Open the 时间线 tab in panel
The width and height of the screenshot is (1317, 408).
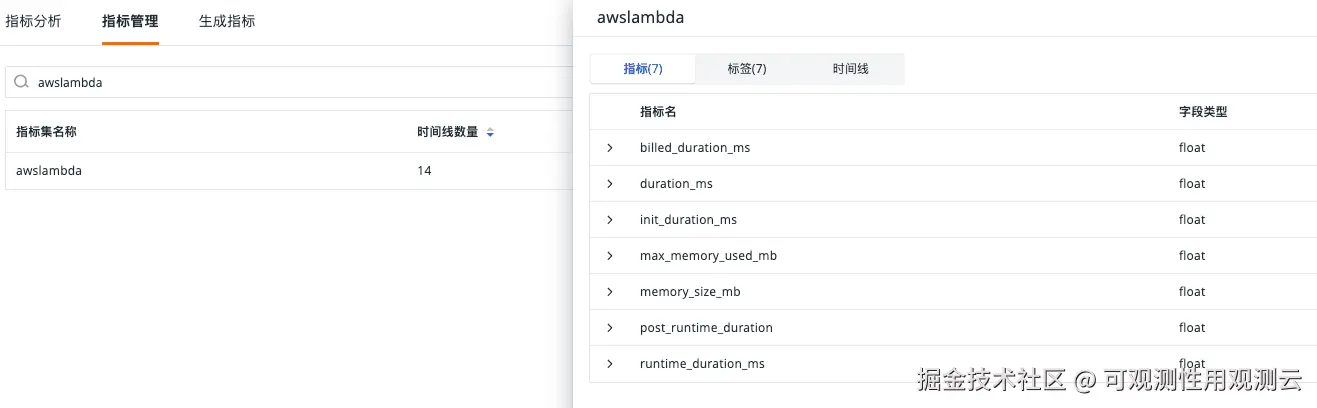(851, 69)
